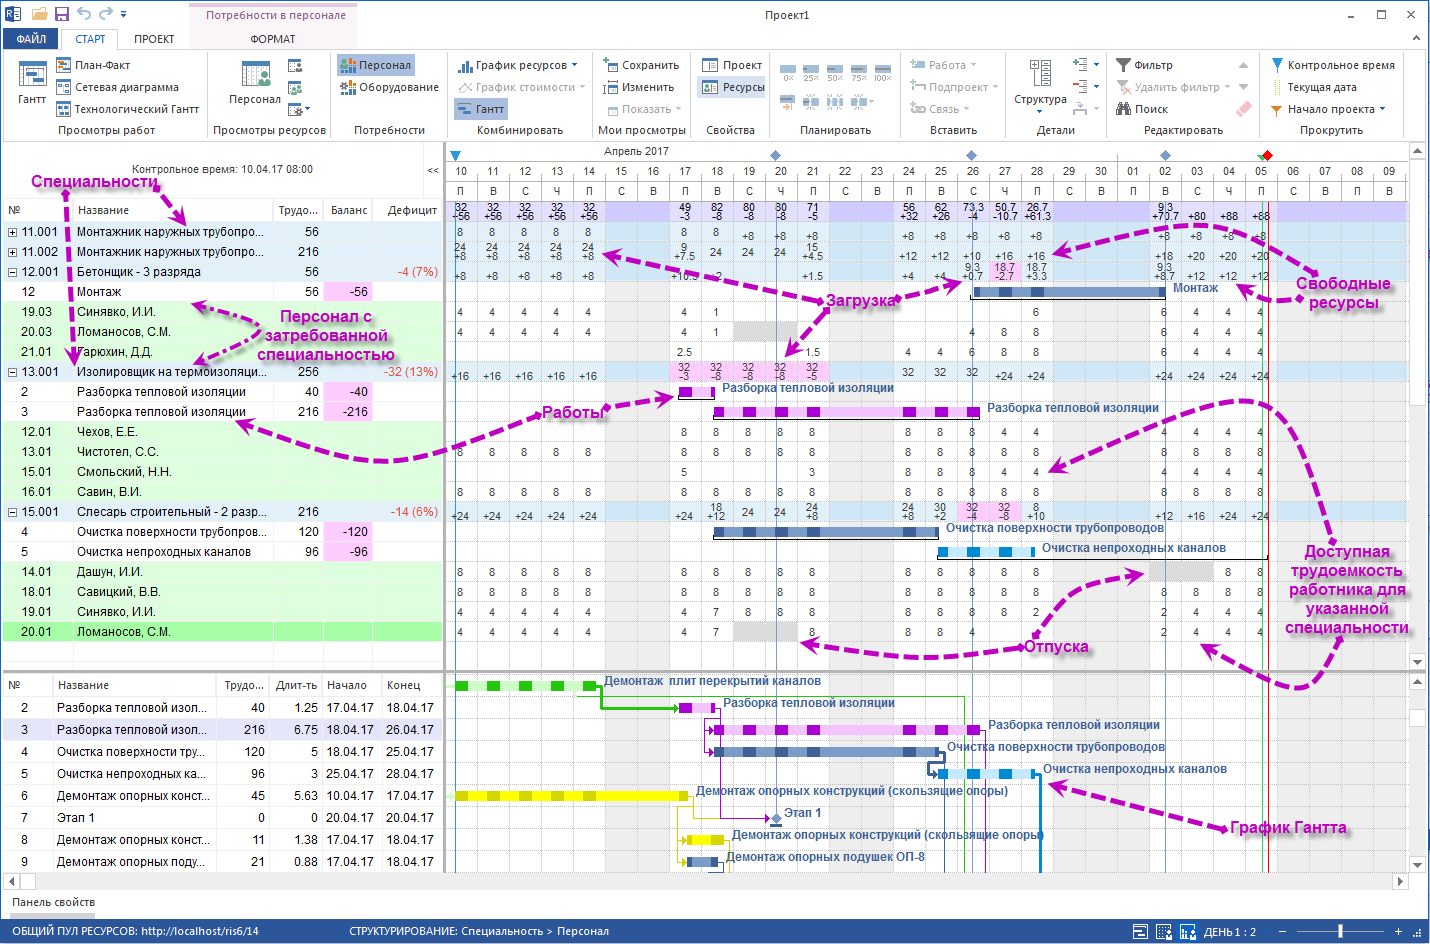
Task: Select row Ломаносов, С.М. 20.01
Action: (222, 632)
